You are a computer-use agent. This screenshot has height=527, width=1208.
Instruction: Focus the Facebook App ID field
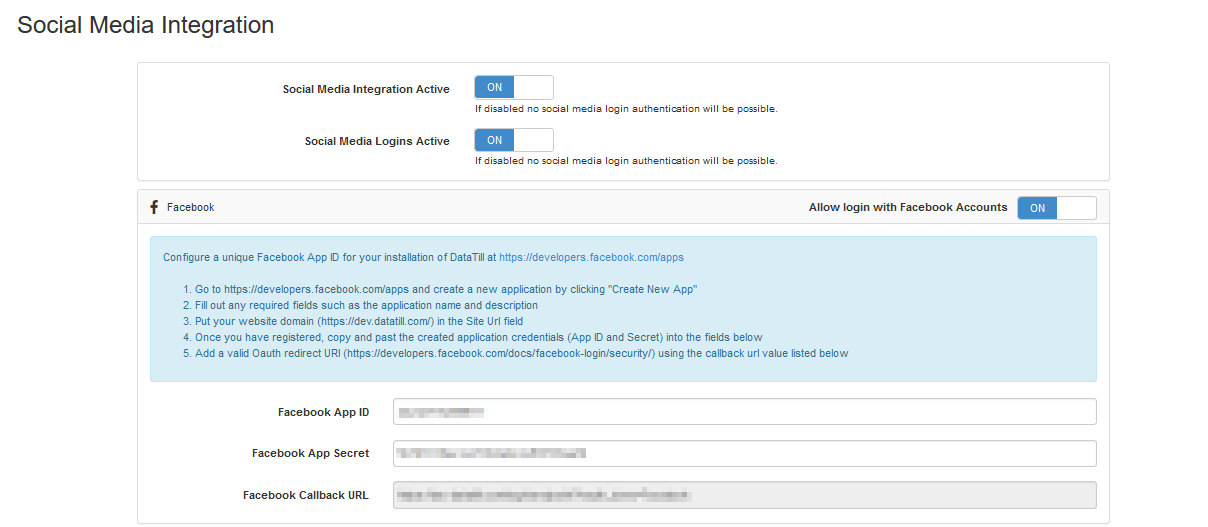click(745, 412)
